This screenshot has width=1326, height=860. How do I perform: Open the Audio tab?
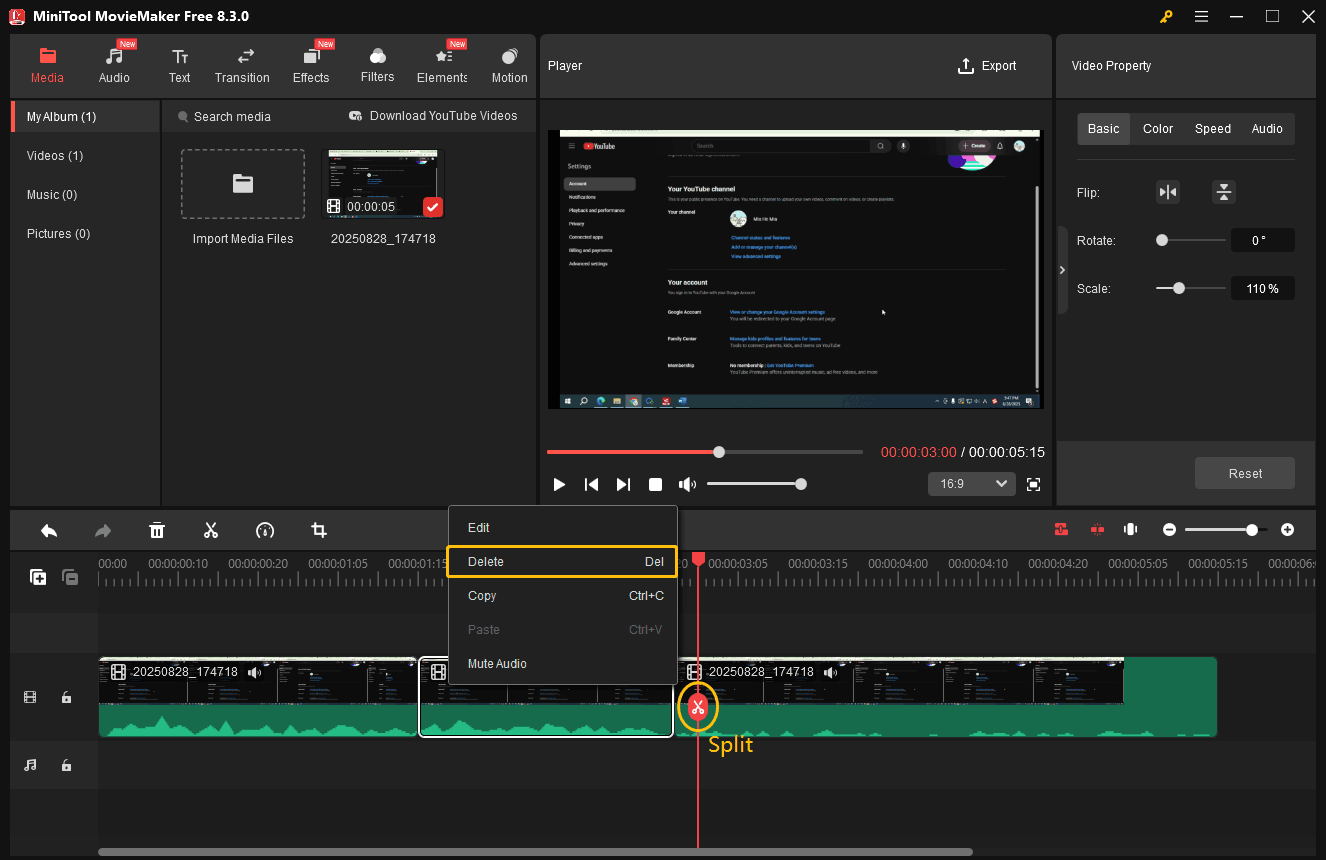pos(114,65)
